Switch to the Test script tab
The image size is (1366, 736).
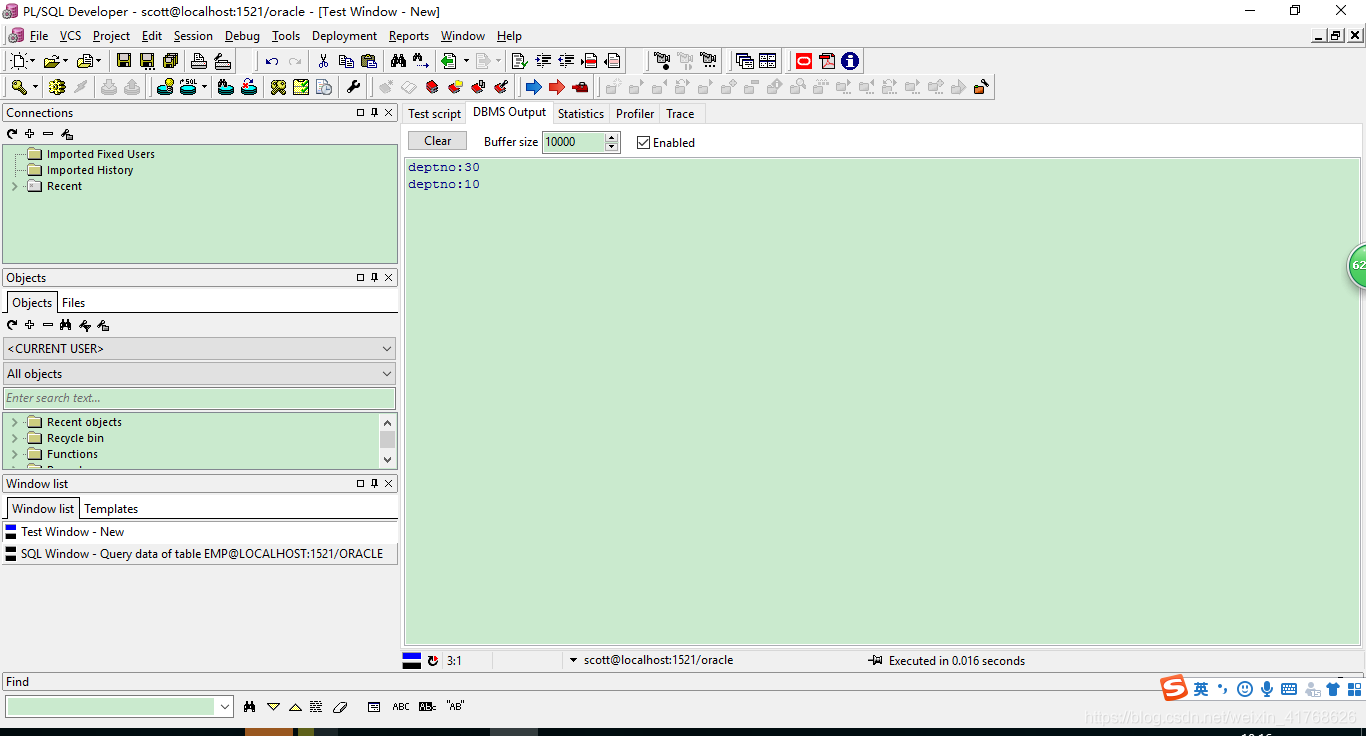coord(434,114)
